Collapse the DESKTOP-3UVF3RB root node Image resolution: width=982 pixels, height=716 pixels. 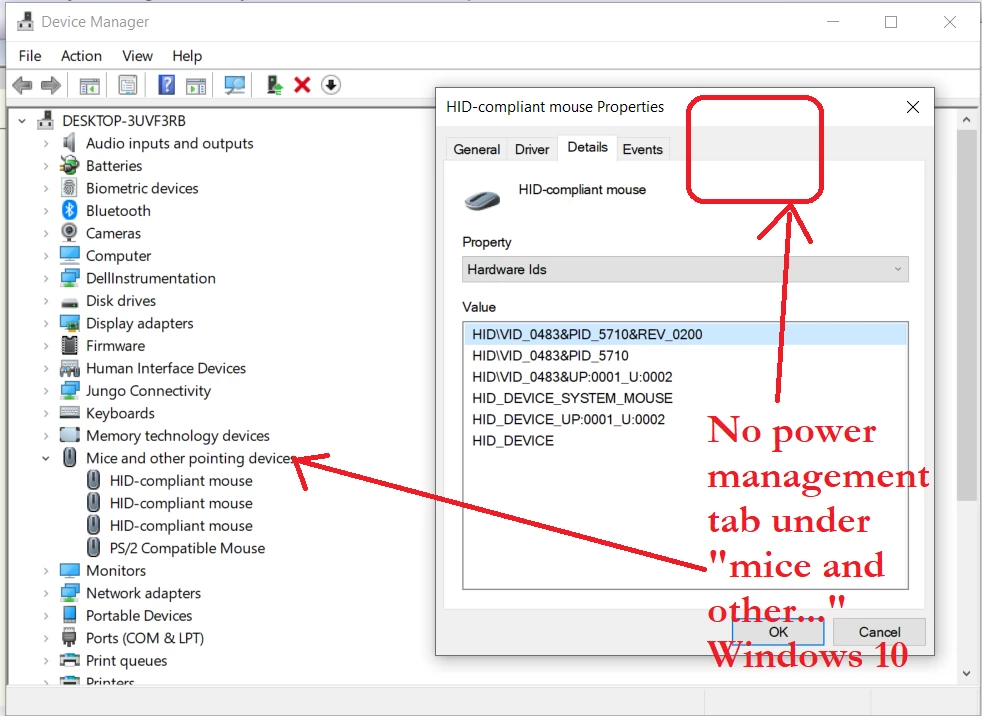23,121
